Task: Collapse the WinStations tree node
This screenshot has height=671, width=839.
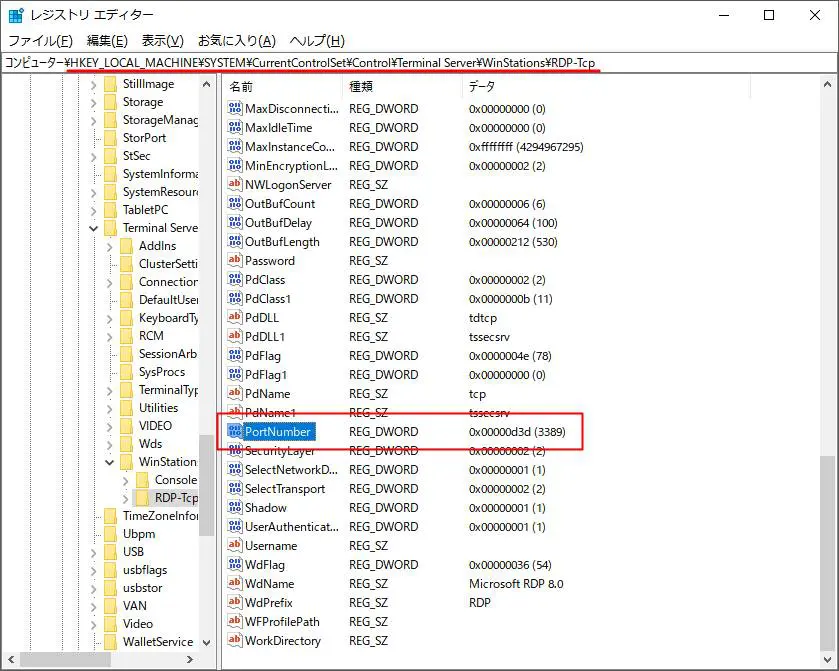Action: coord(110,462)
